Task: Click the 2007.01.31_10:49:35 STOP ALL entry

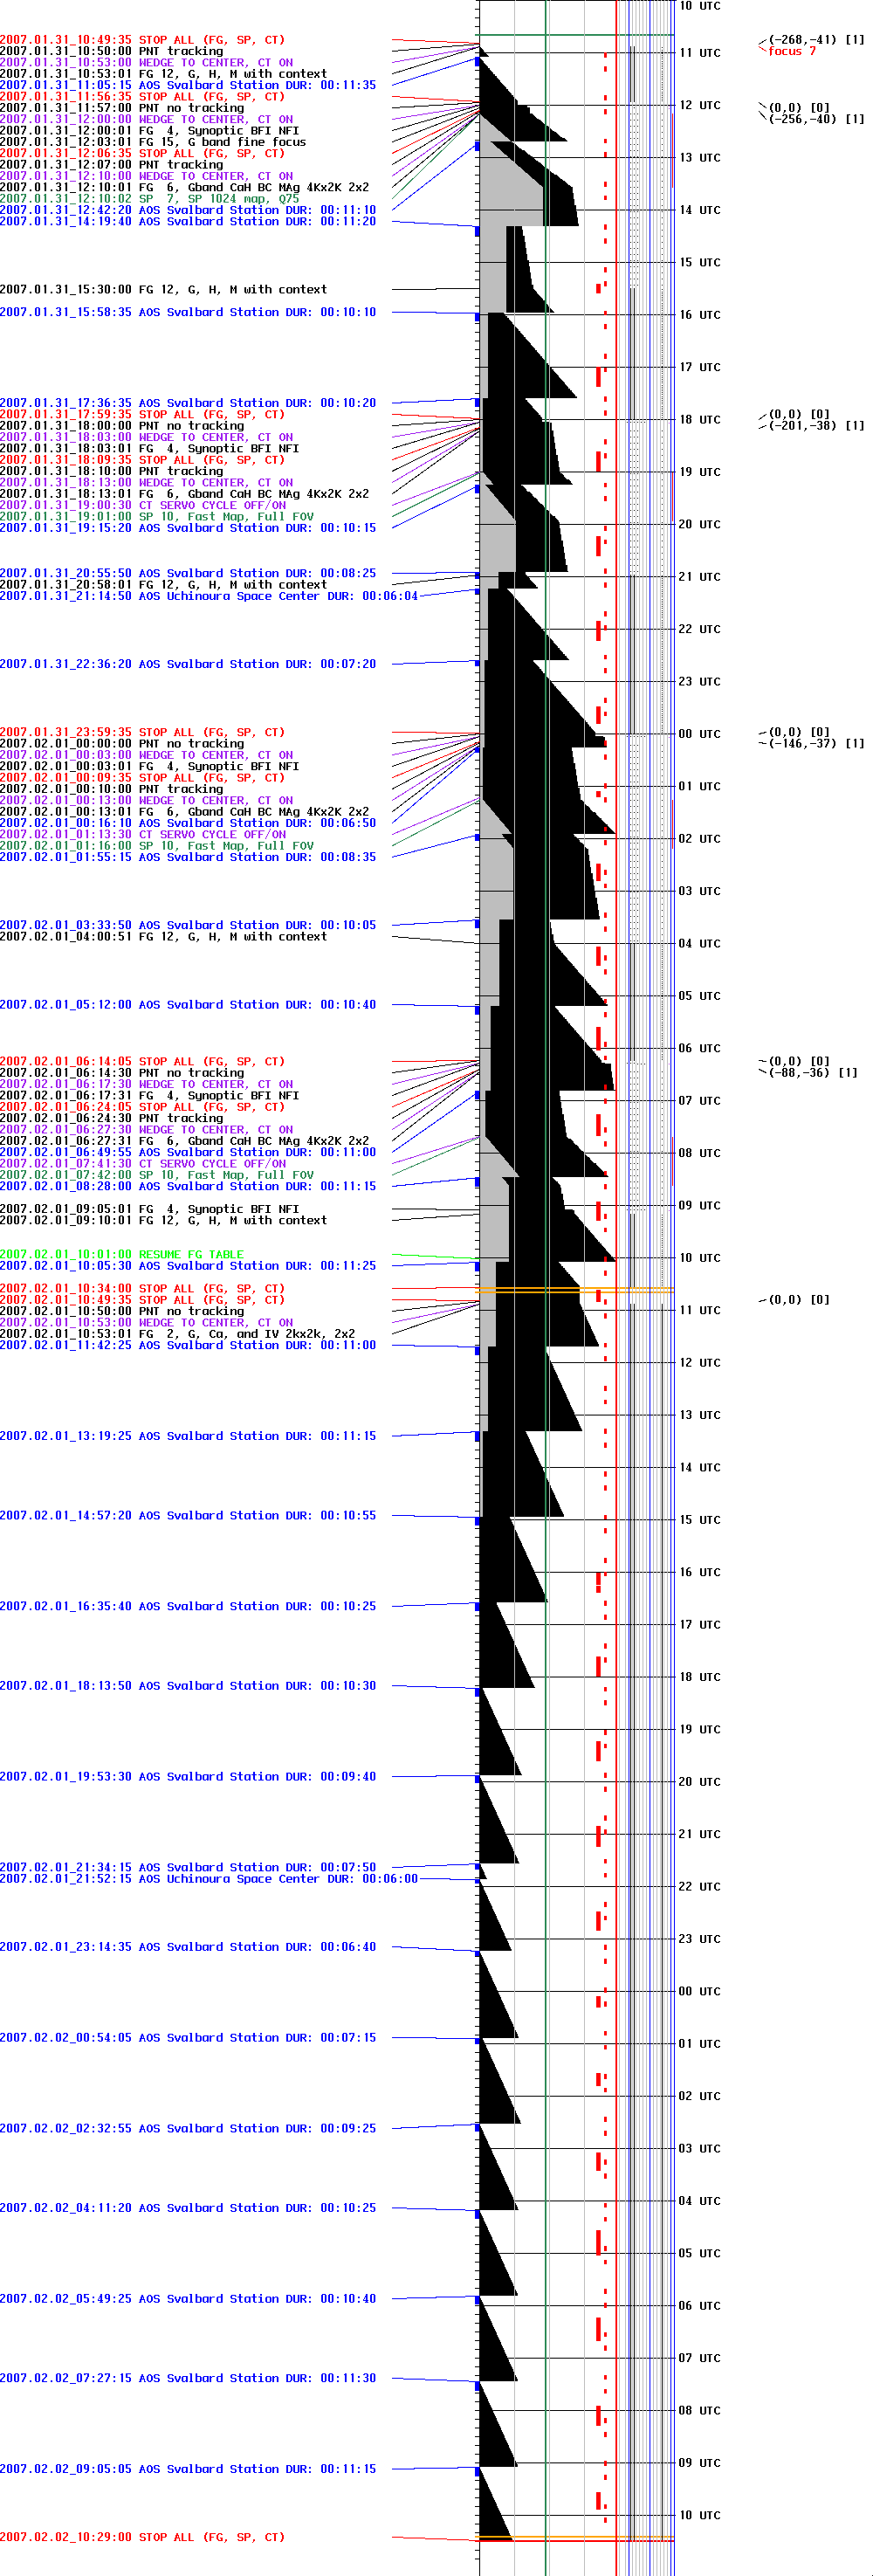Action: click(142, 40)
